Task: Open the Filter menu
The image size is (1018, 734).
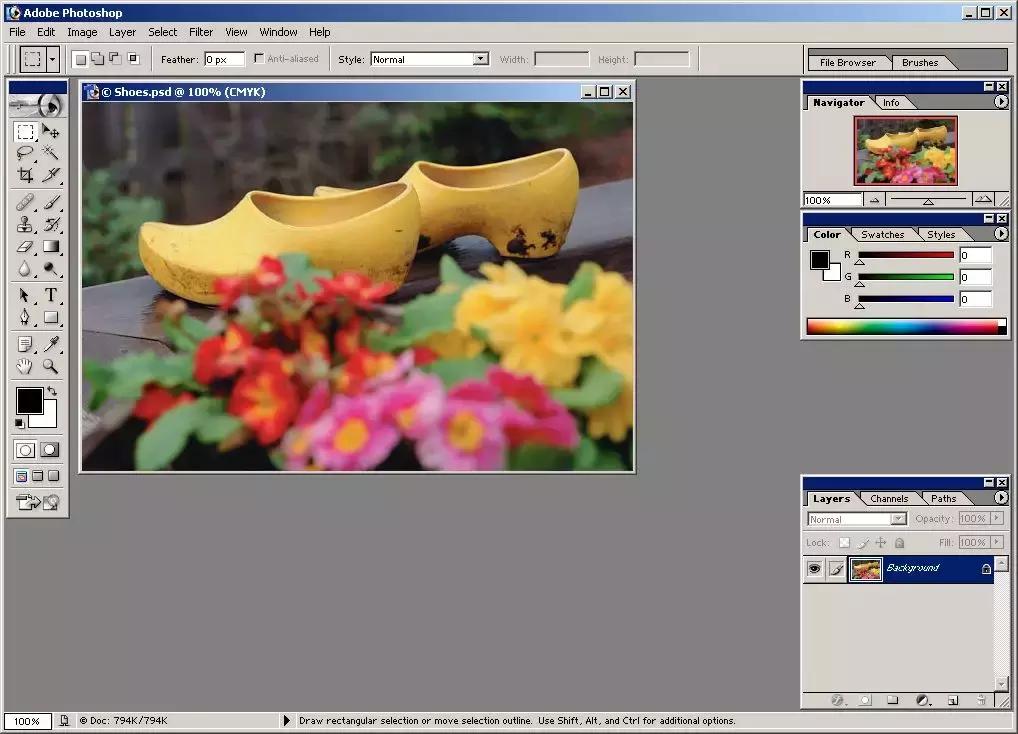Action: coord(201,32)
